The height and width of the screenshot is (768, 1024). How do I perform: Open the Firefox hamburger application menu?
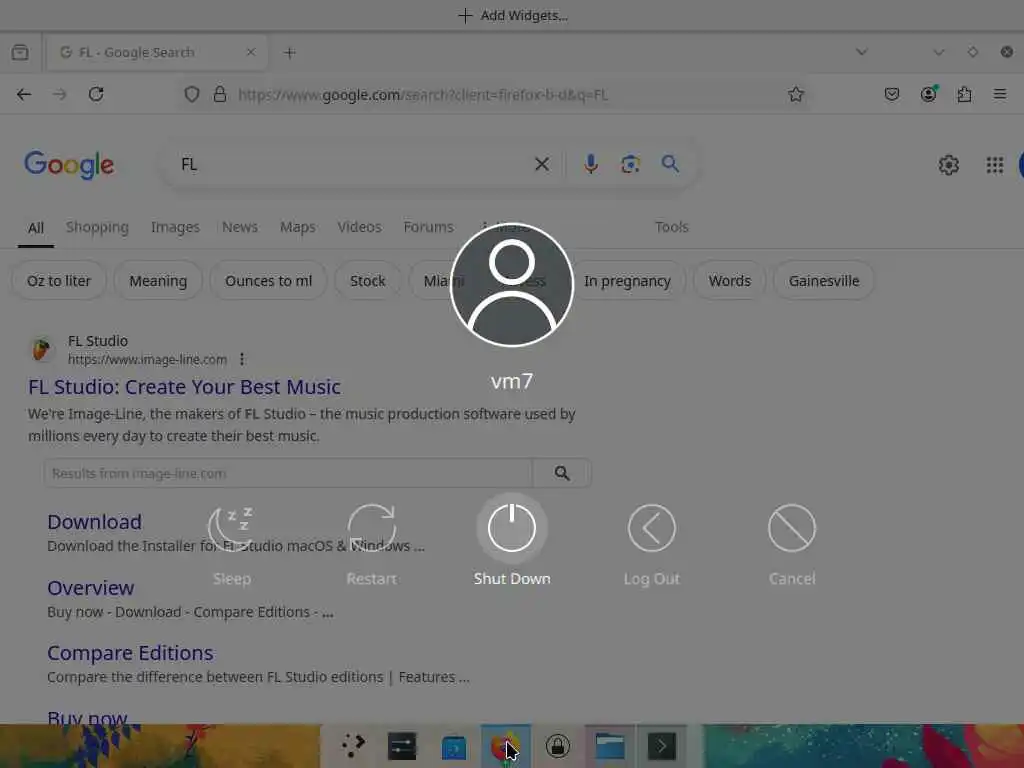click(1000, 95)
